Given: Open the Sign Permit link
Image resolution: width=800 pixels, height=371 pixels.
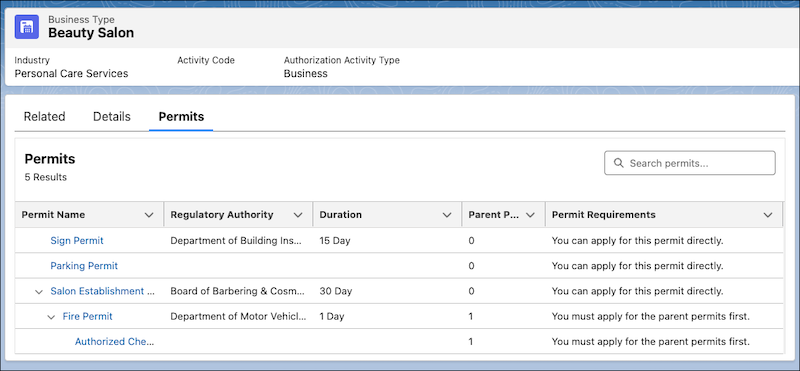Looking at the screenshot, I should 77,240.
